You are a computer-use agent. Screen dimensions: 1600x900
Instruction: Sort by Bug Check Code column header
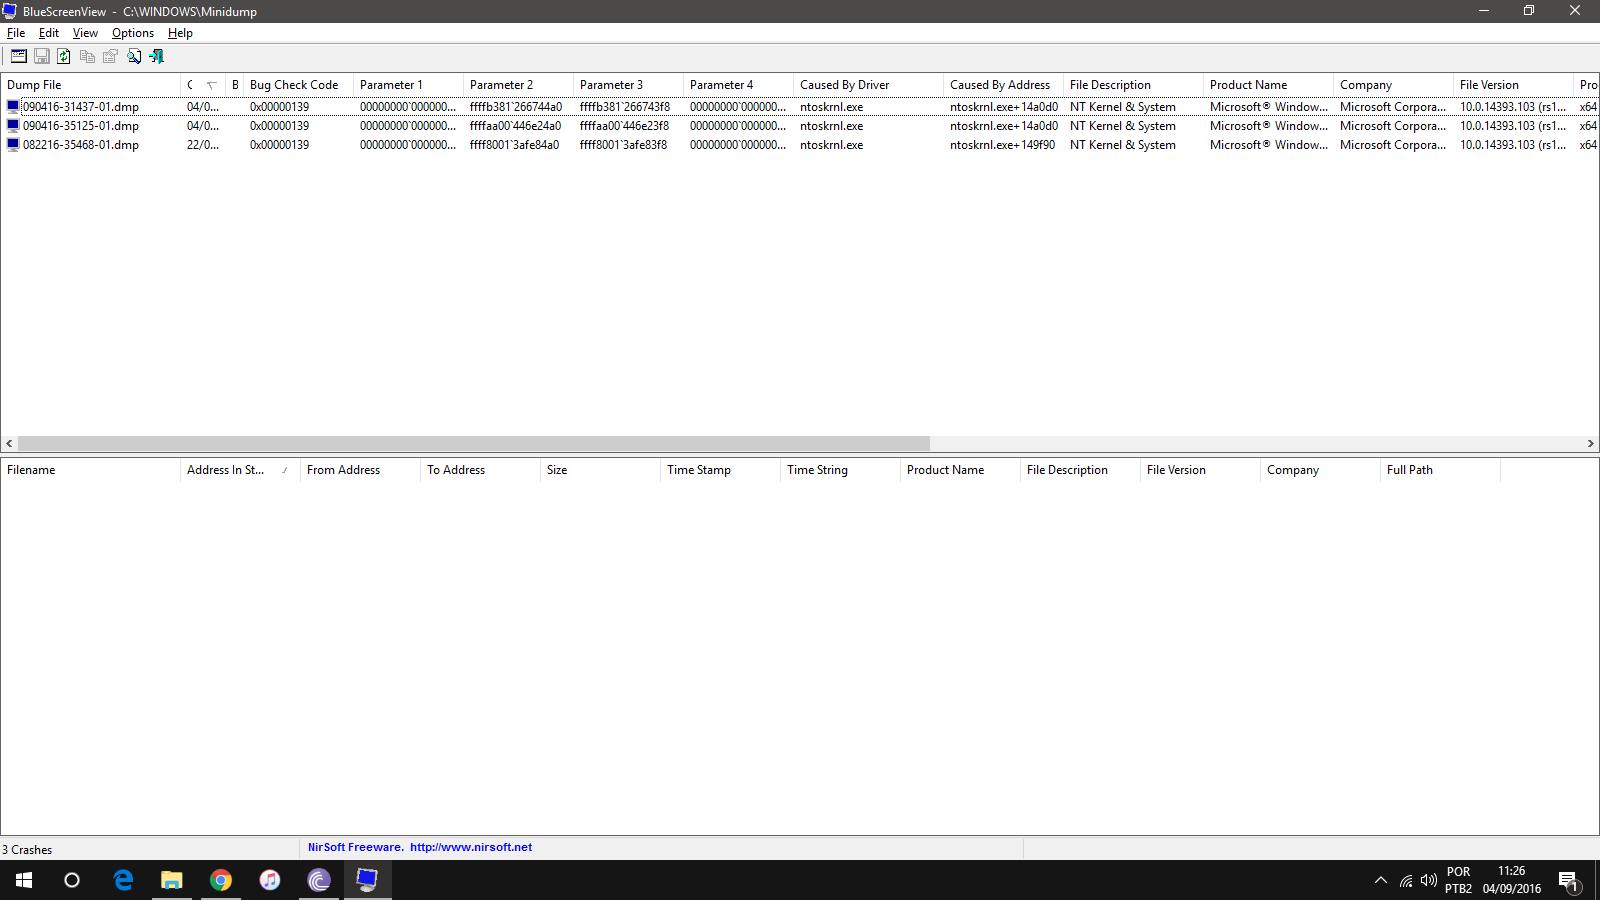pyautogui.click(x=298, y=85)
